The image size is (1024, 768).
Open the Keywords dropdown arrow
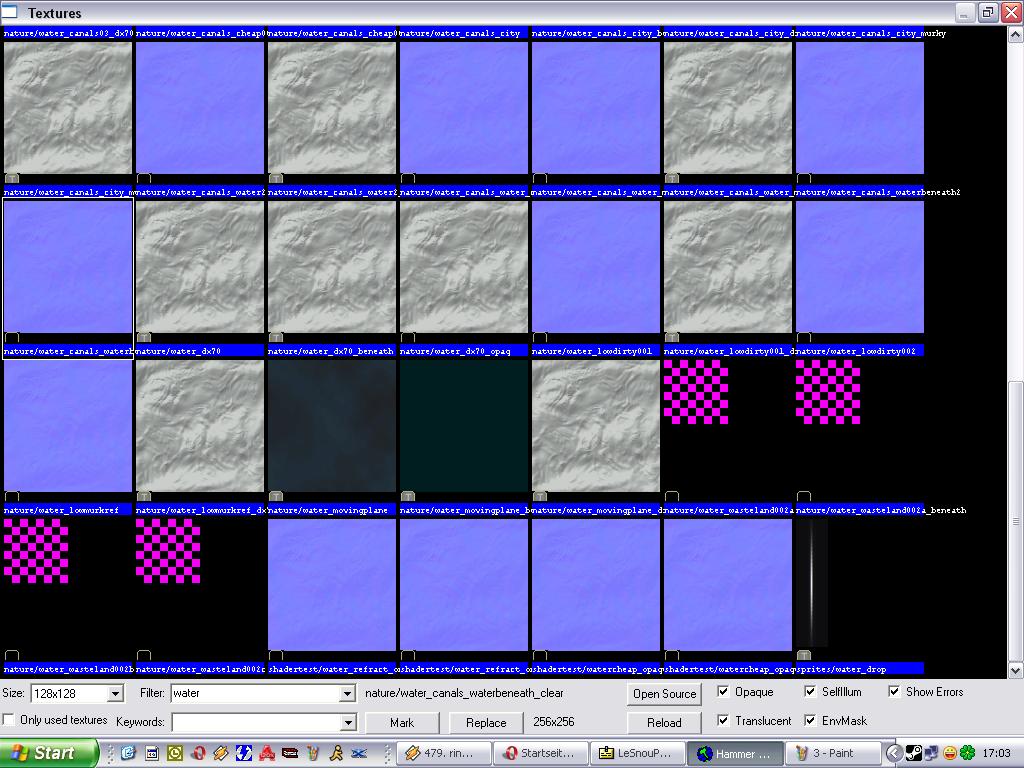pyautogui.click(x=347, y=722)
